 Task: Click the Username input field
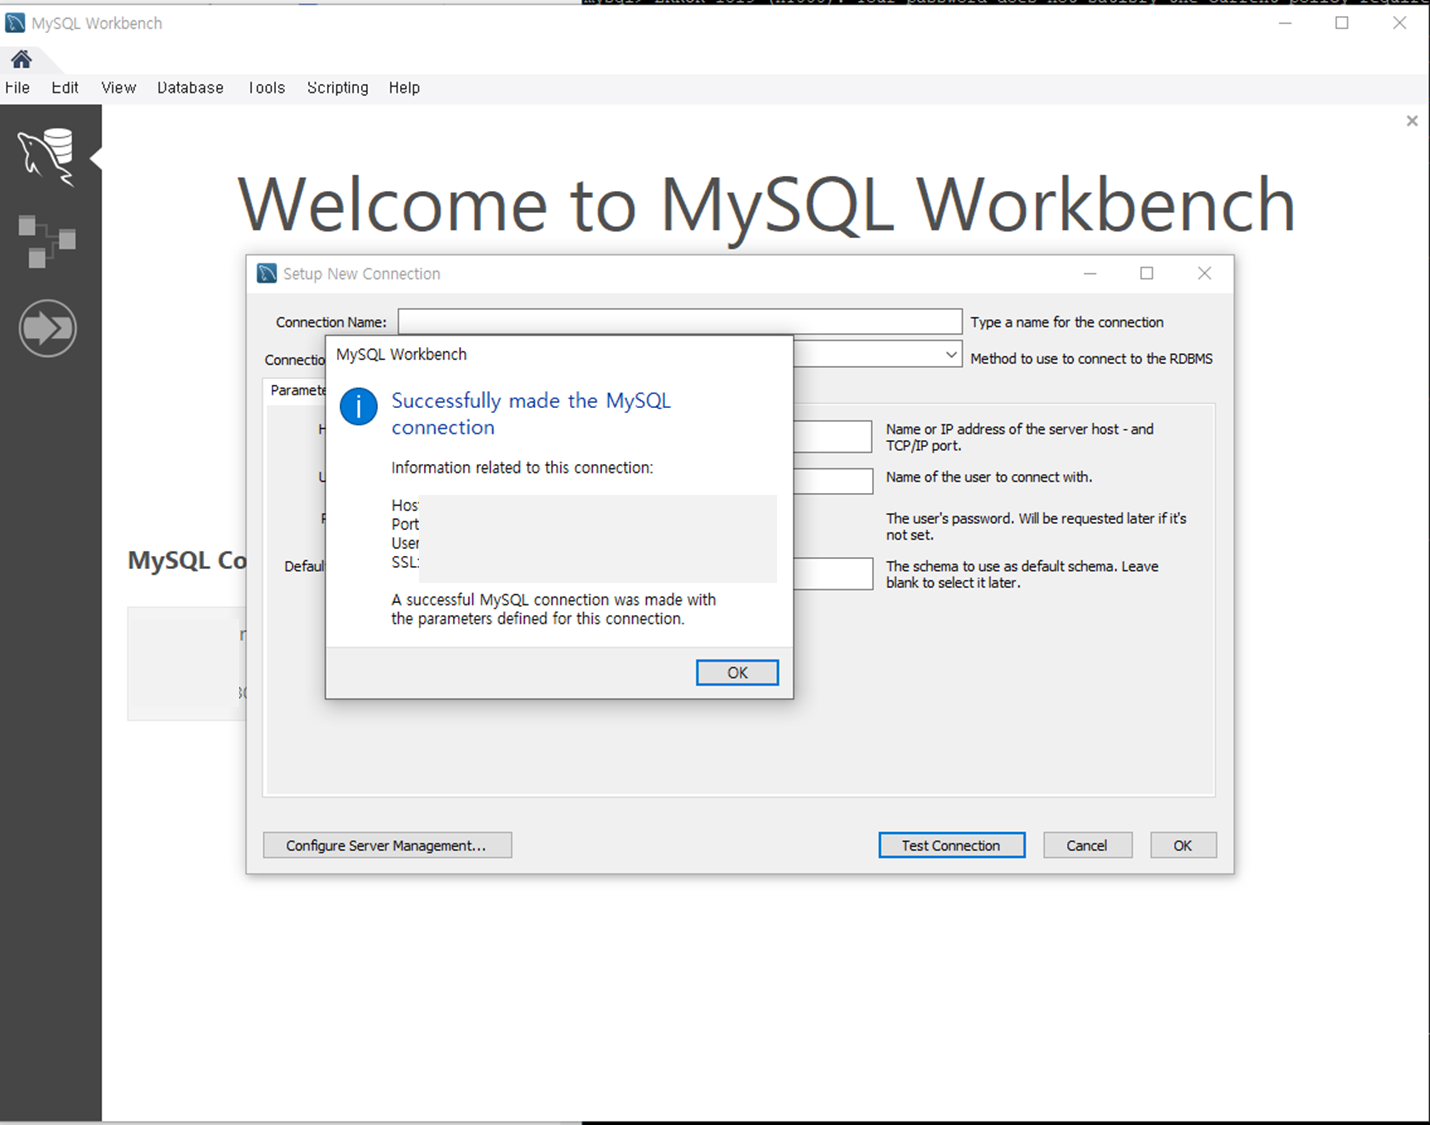(833, 481)
